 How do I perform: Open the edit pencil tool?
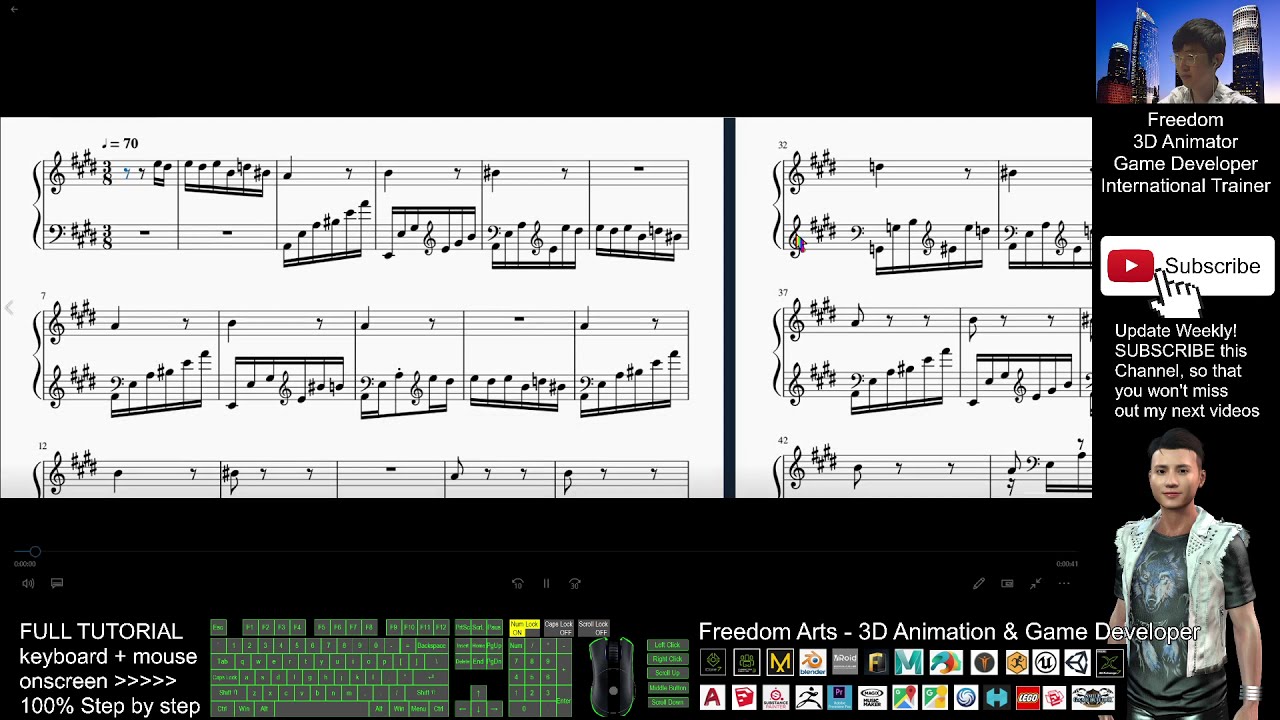click(978, 583)
